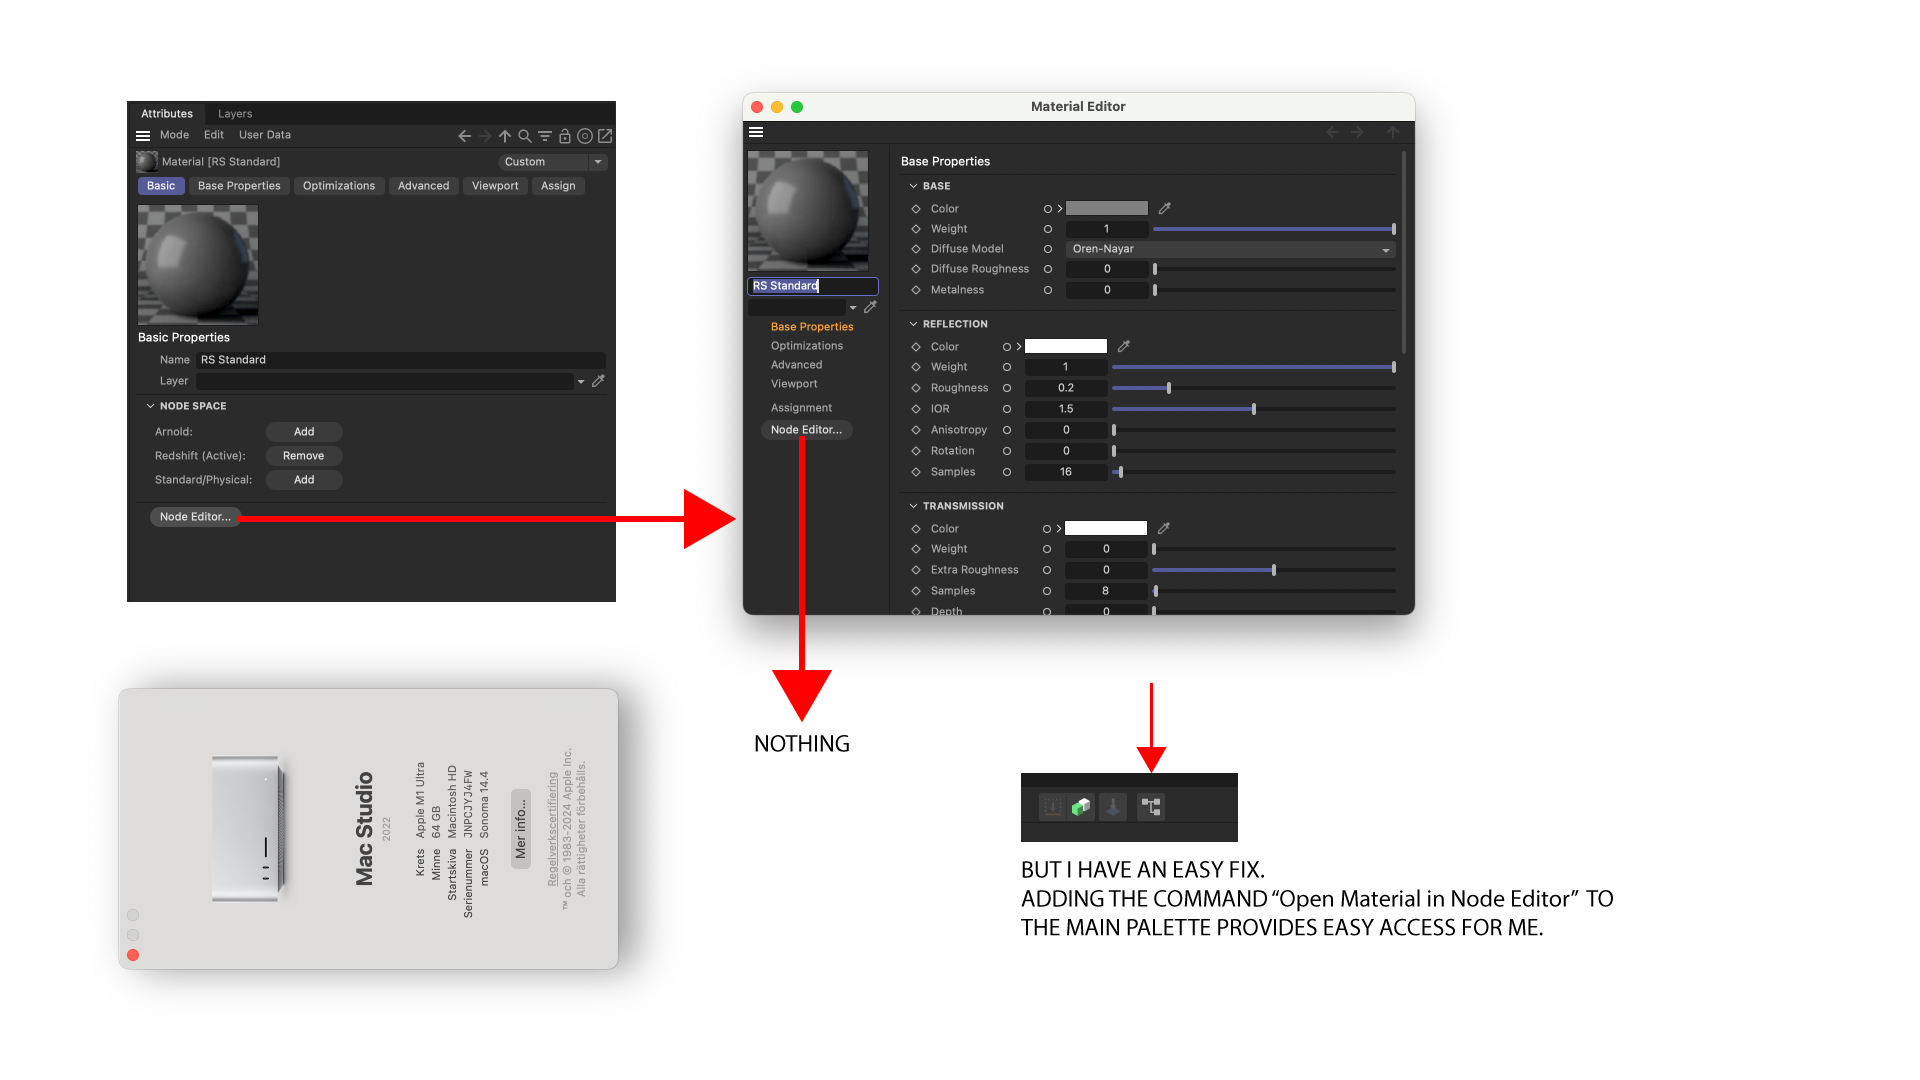The height and width of the screenshot is (1080, 1920).
Task: Switch to the Layers tab
Action: 235,114
